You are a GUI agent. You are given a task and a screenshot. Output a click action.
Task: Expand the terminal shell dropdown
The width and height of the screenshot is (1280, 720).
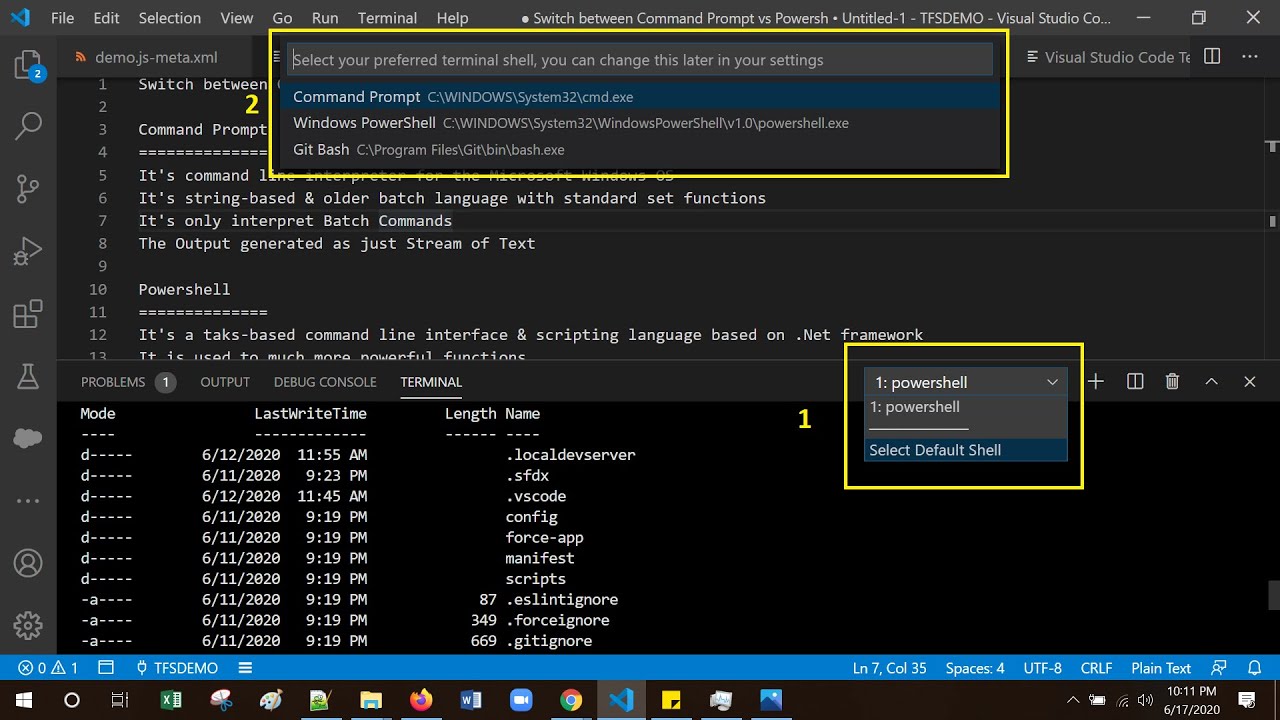pos(966,382)
